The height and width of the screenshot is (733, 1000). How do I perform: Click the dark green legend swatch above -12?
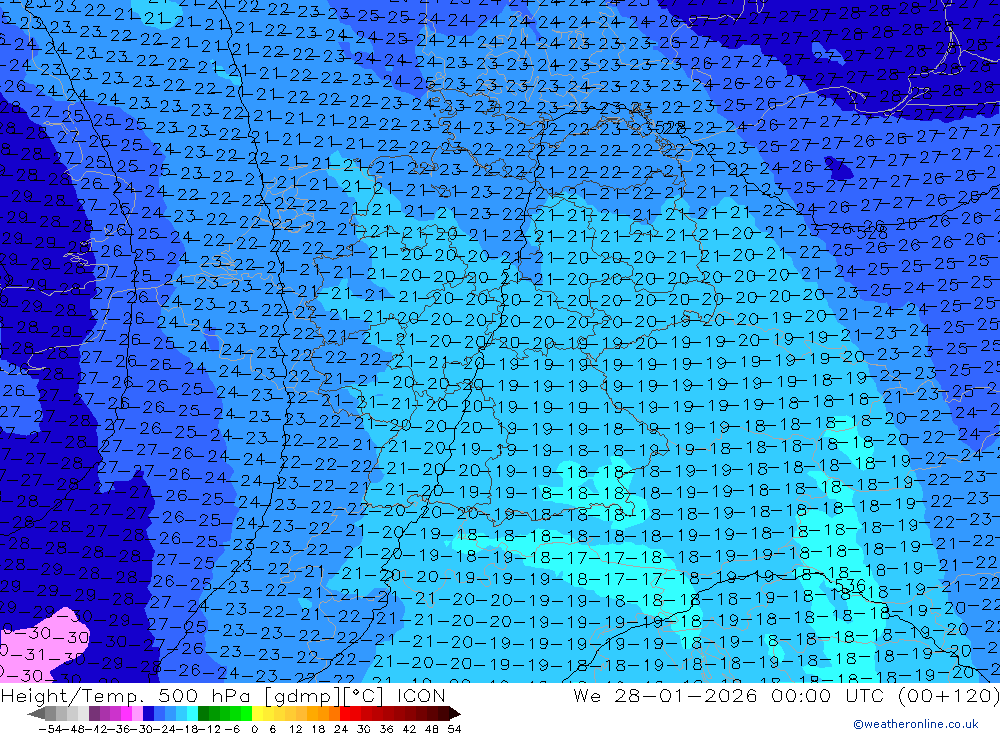[203, 713]
